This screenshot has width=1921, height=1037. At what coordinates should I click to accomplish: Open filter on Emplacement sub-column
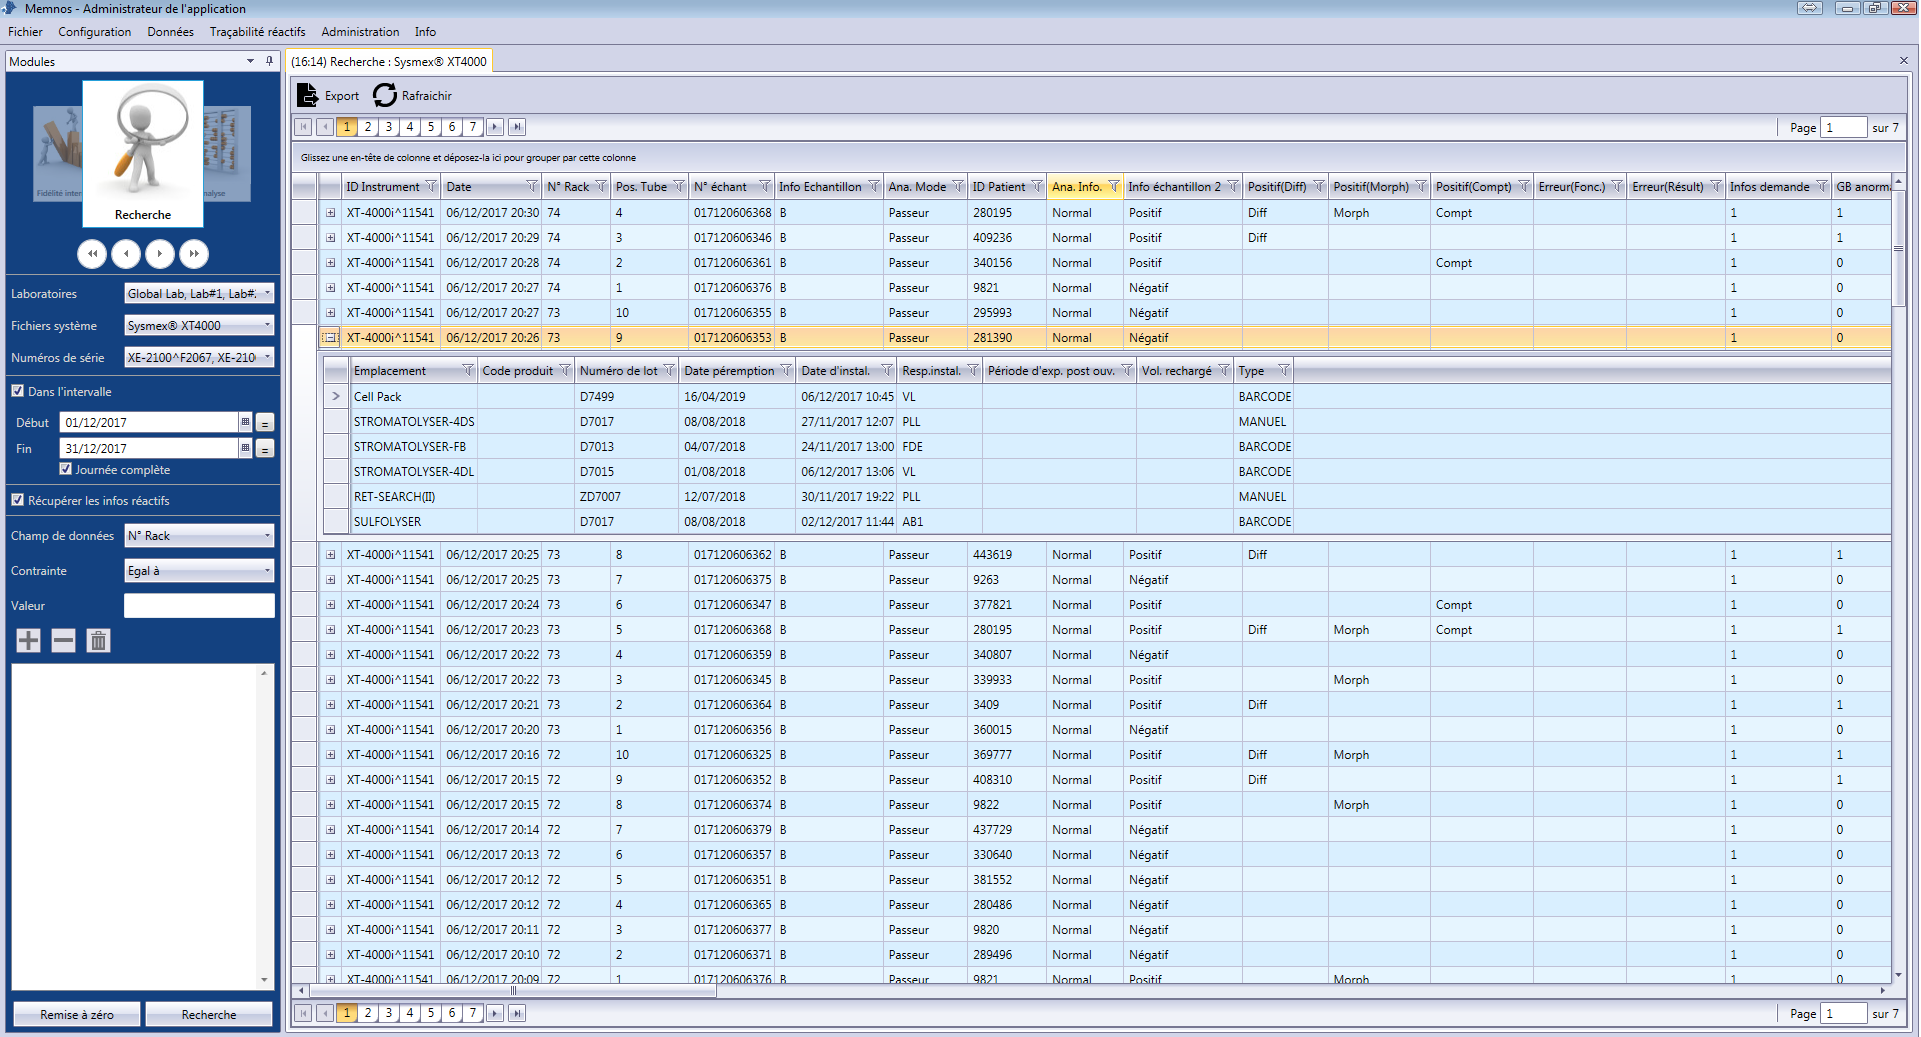(x=467, y=371)
